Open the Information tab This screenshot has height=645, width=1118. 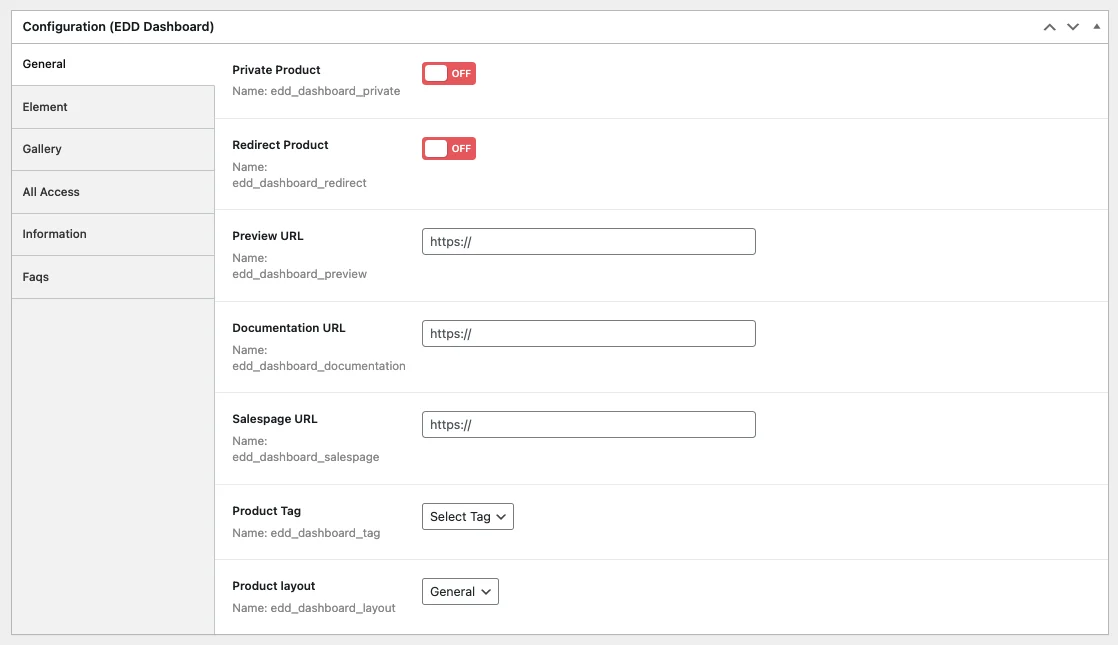click(x=113, y=234)
